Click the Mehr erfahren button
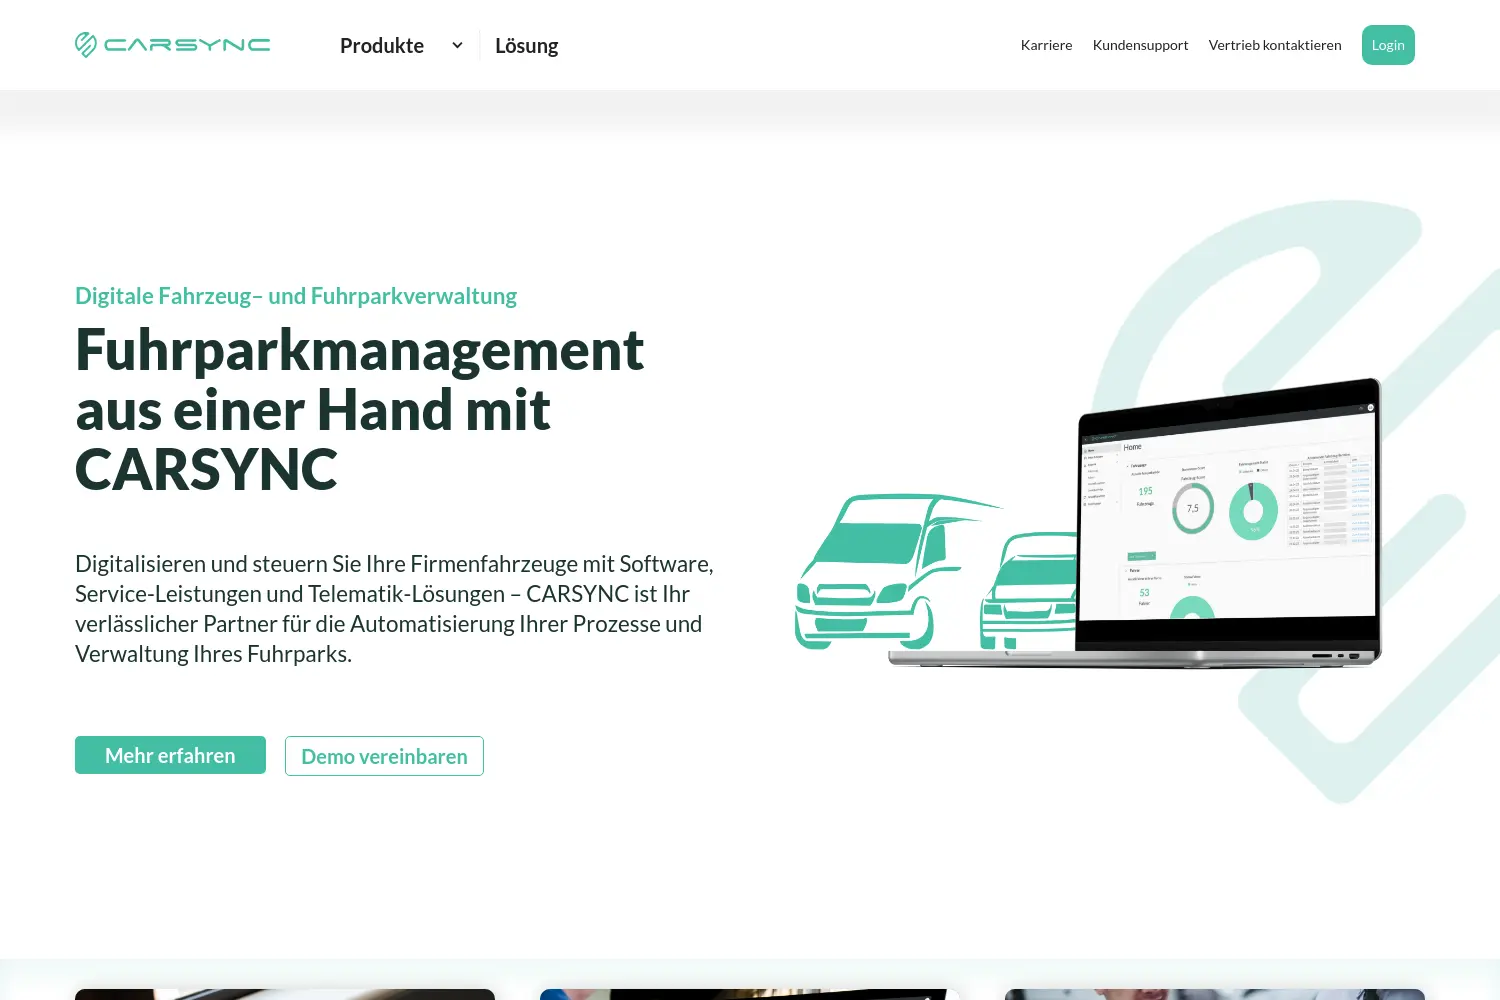 tap(170, 755)
